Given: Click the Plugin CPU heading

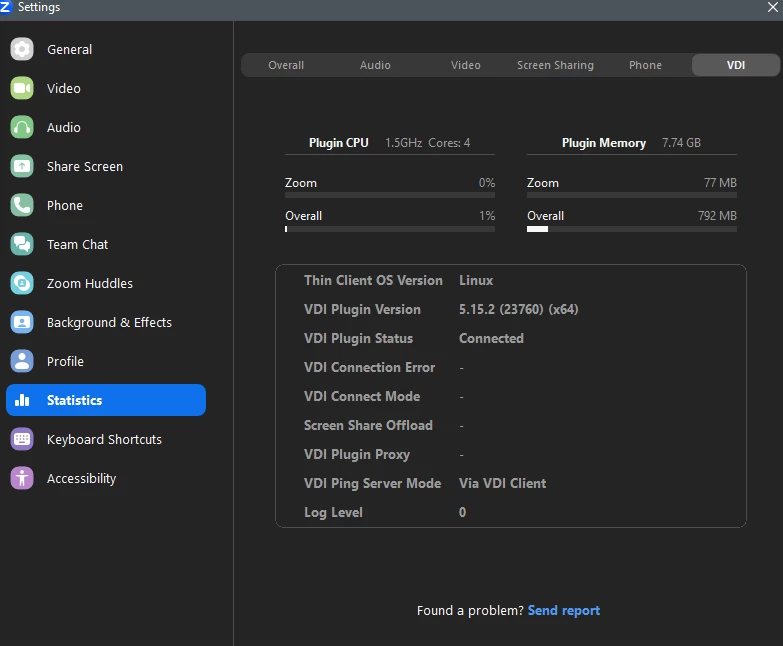Looking at the screenshot, I should pos(339,143).
